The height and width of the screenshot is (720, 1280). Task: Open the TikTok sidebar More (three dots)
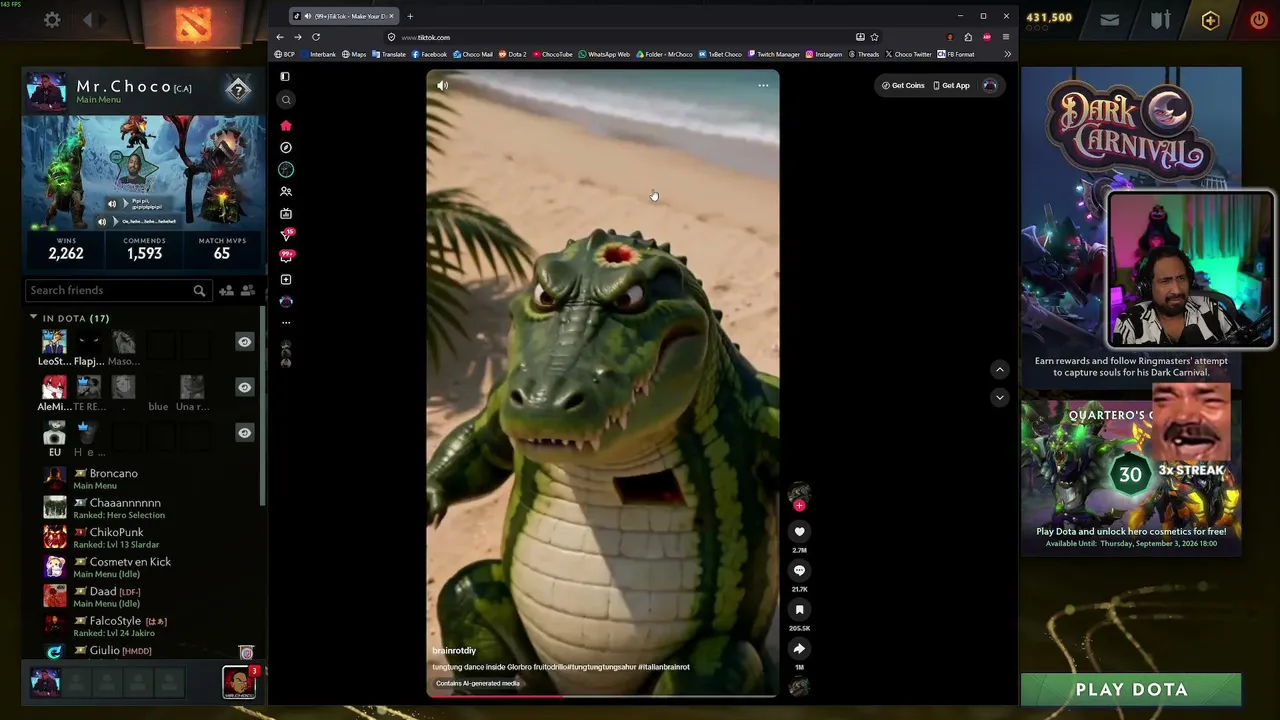(286, 323)
